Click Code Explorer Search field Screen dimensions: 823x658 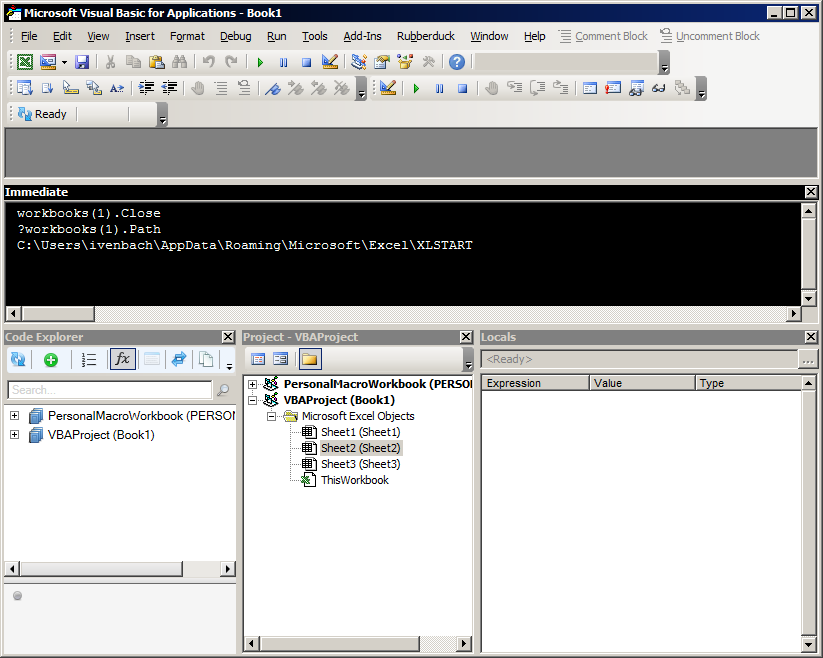pos(110,390)
